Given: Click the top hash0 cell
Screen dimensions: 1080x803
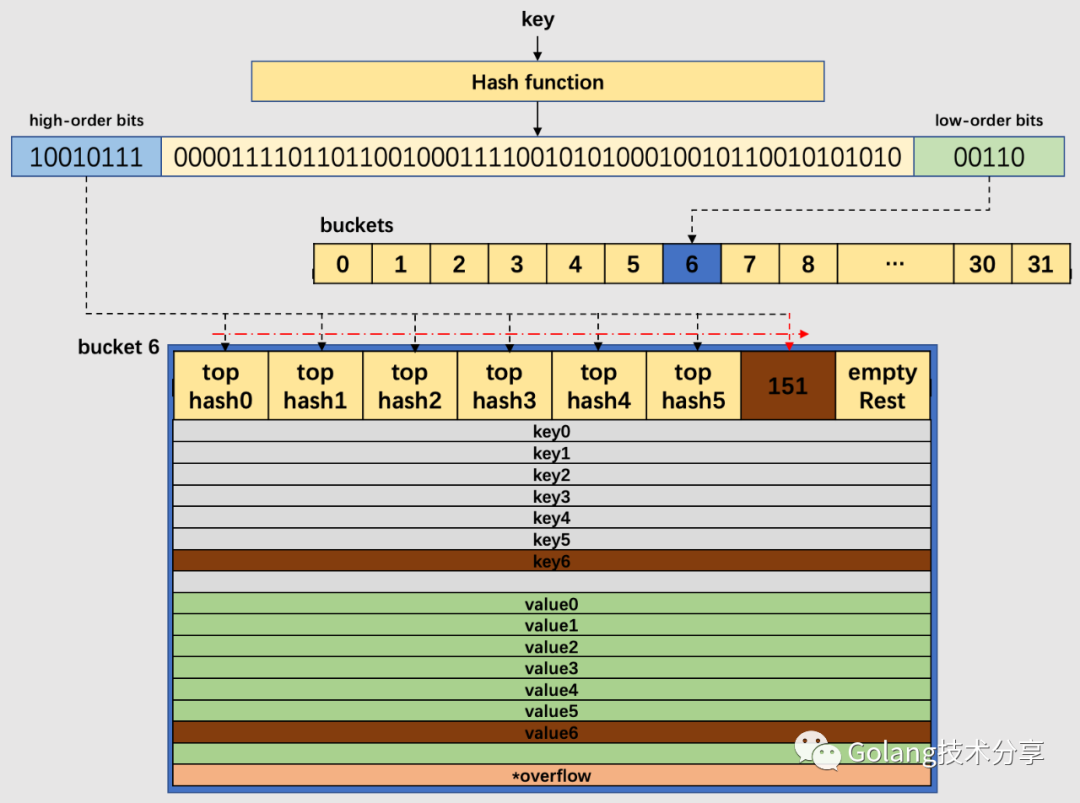Looking at the screenshot, I should click(221, 385).
